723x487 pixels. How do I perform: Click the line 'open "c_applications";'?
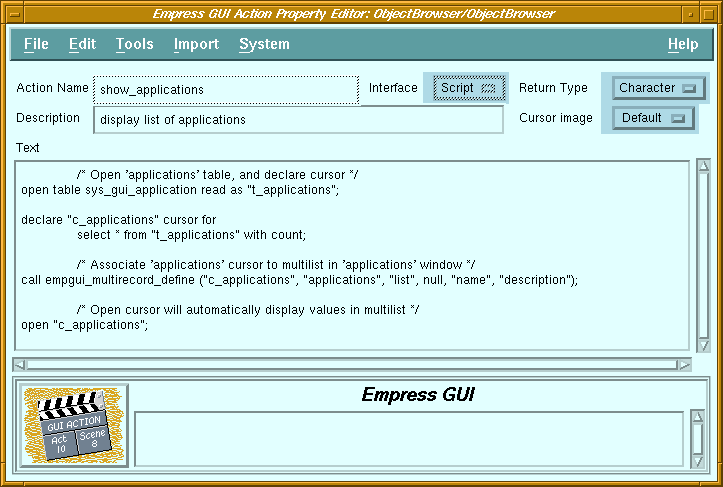point(84,325)
